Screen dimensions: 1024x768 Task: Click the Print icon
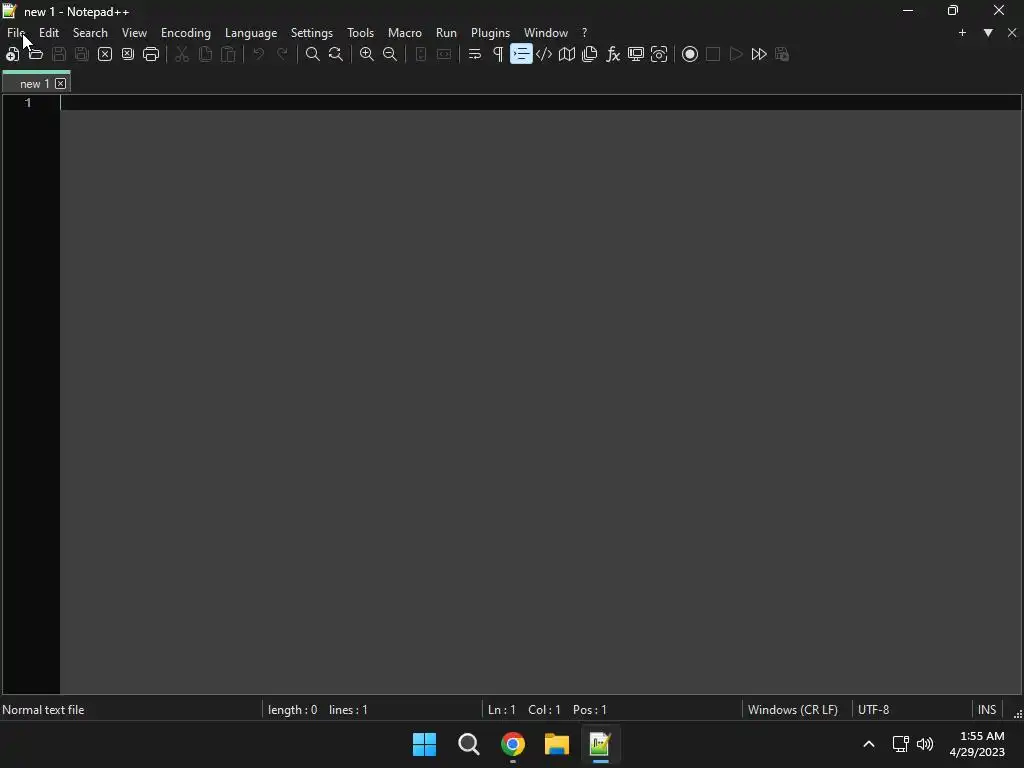(x=151, y=54)
